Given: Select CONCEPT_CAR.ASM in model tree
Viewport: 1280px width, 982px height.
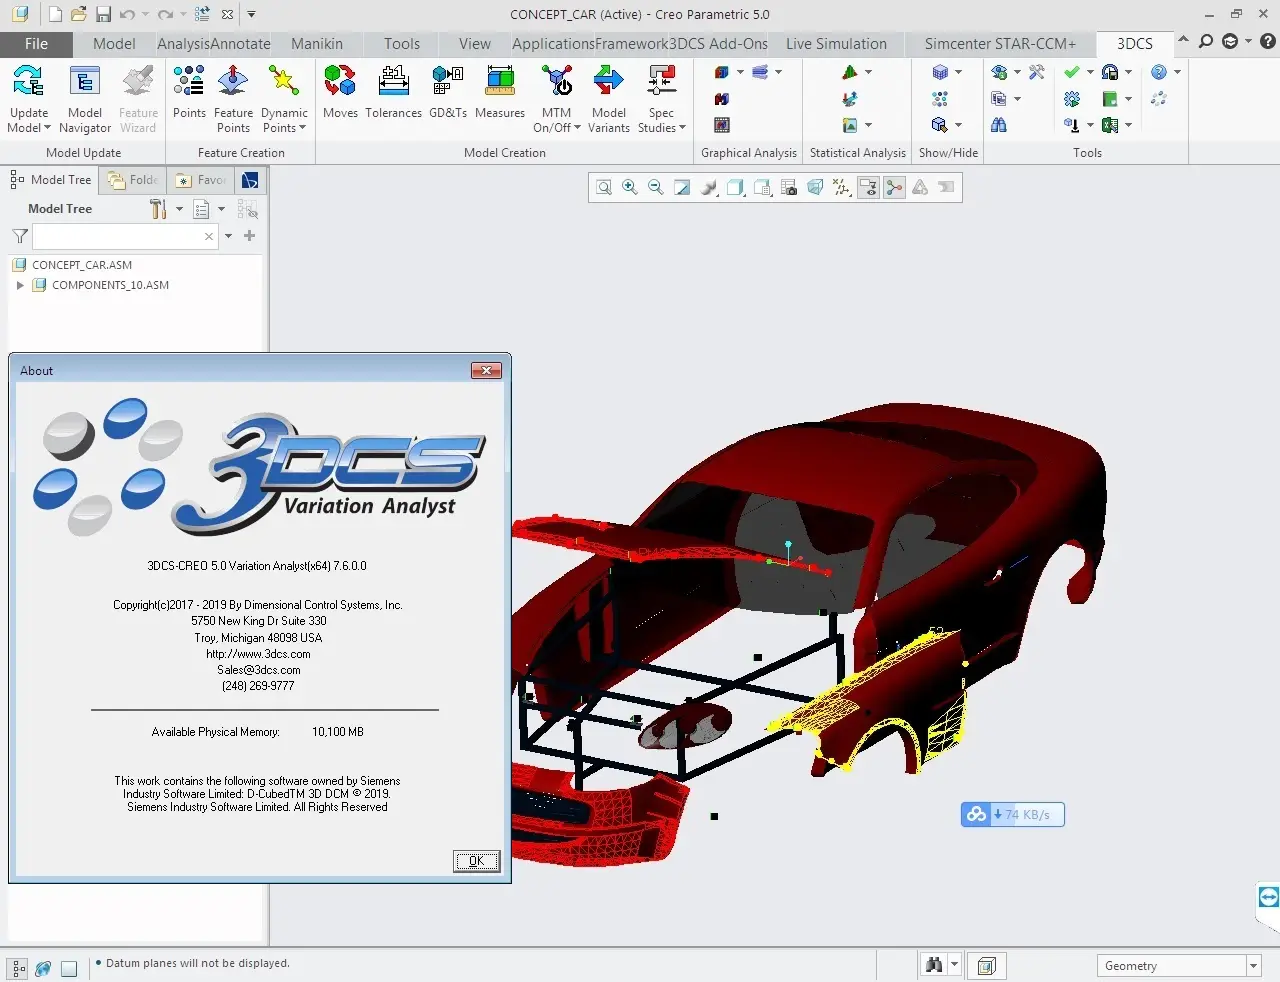Looking at the screenshot, I should 82,265.
